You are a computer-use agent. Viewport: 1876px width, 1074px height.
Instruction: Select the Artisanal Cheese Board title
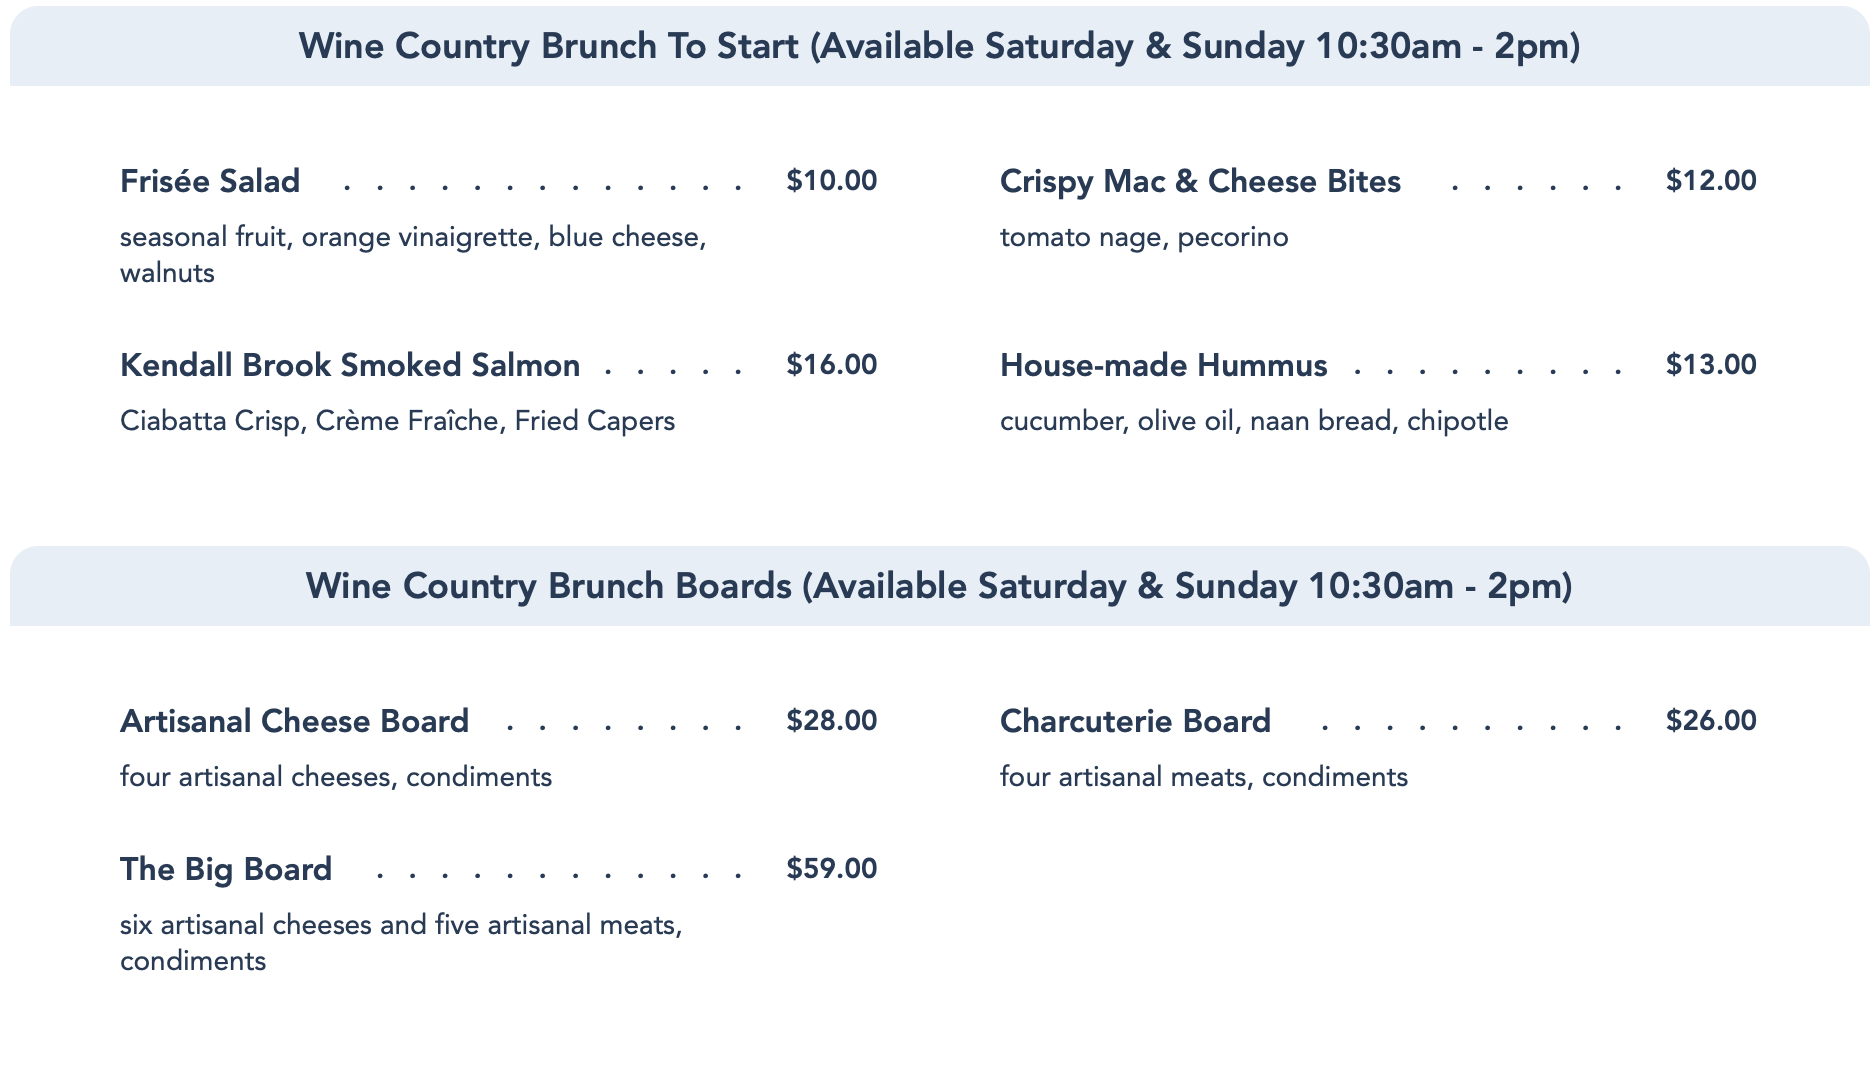(294, 721)
